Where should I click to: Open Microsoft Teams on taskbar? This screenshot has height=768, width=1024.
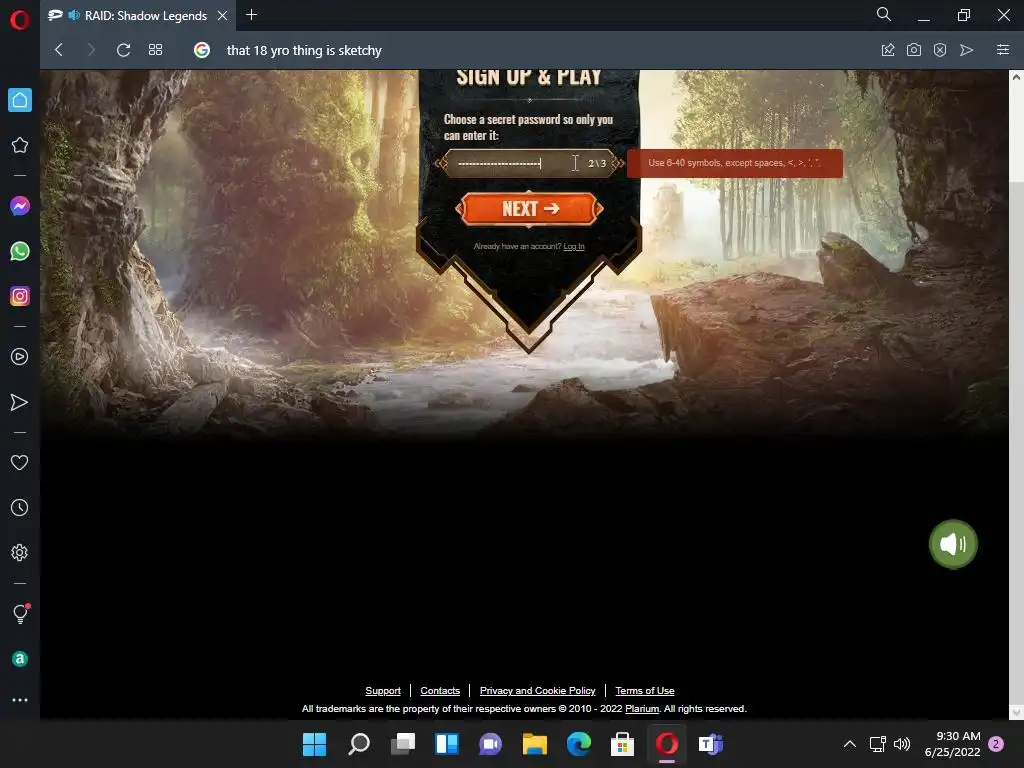(711, 744)
